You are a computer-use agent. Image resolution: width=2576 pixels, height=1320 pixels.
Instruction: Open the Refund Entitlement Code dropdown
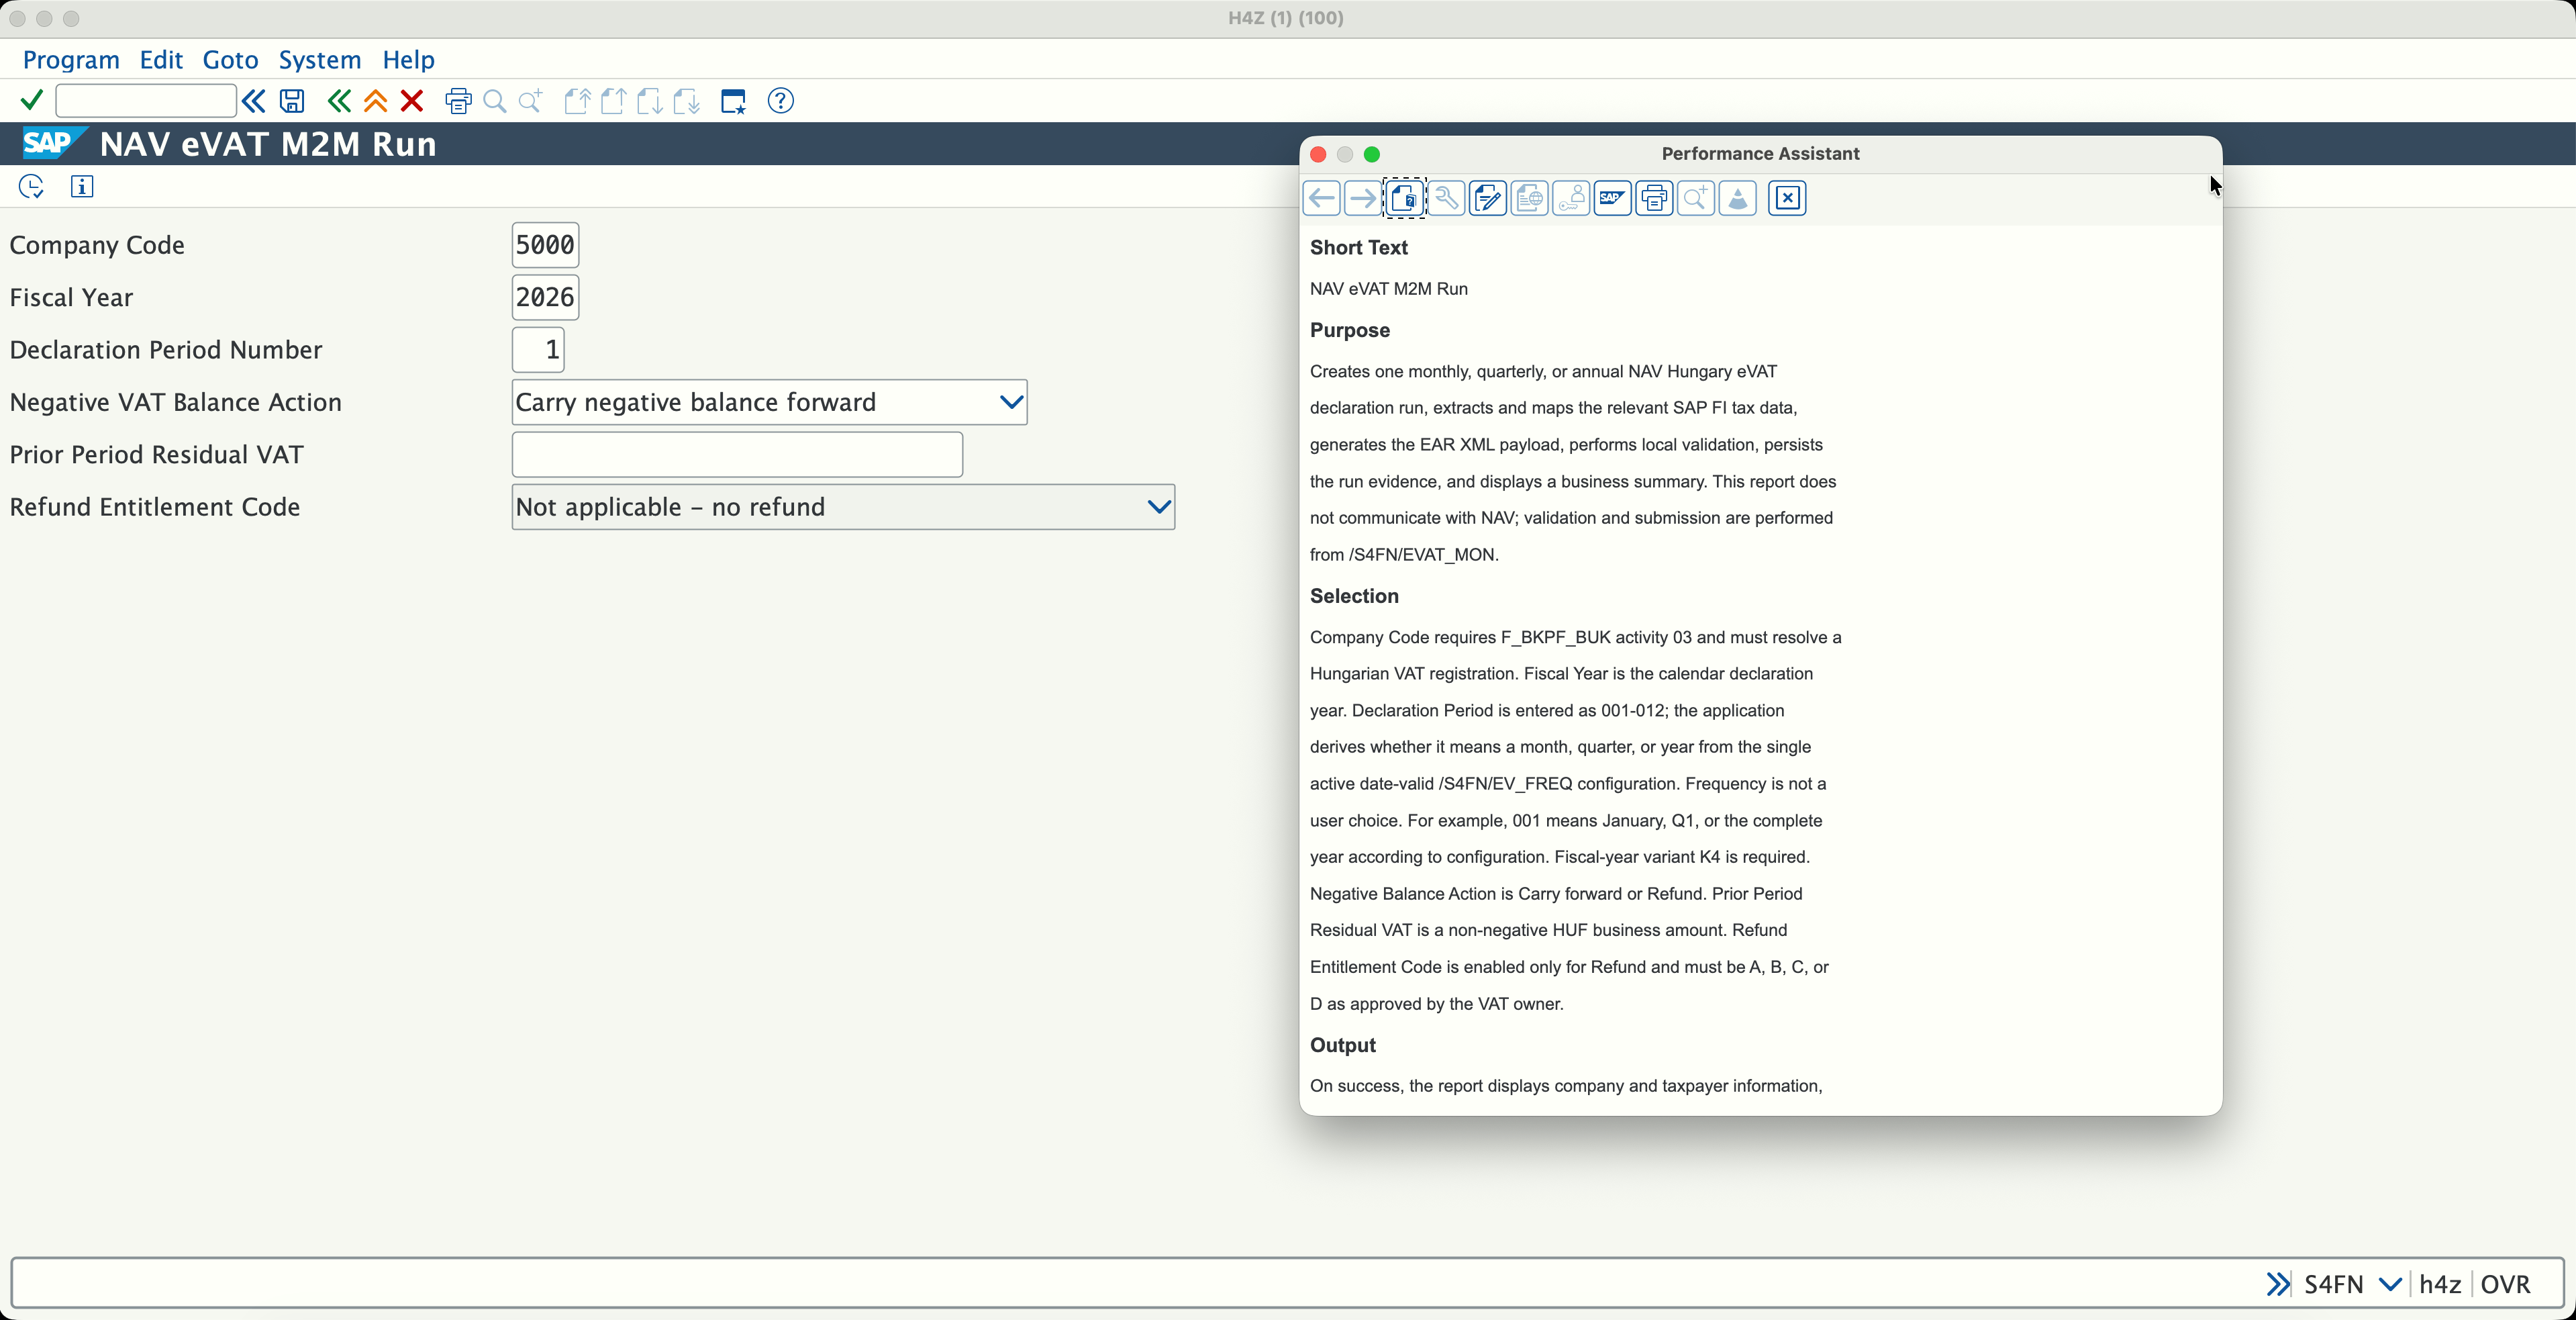point(1159,507)
